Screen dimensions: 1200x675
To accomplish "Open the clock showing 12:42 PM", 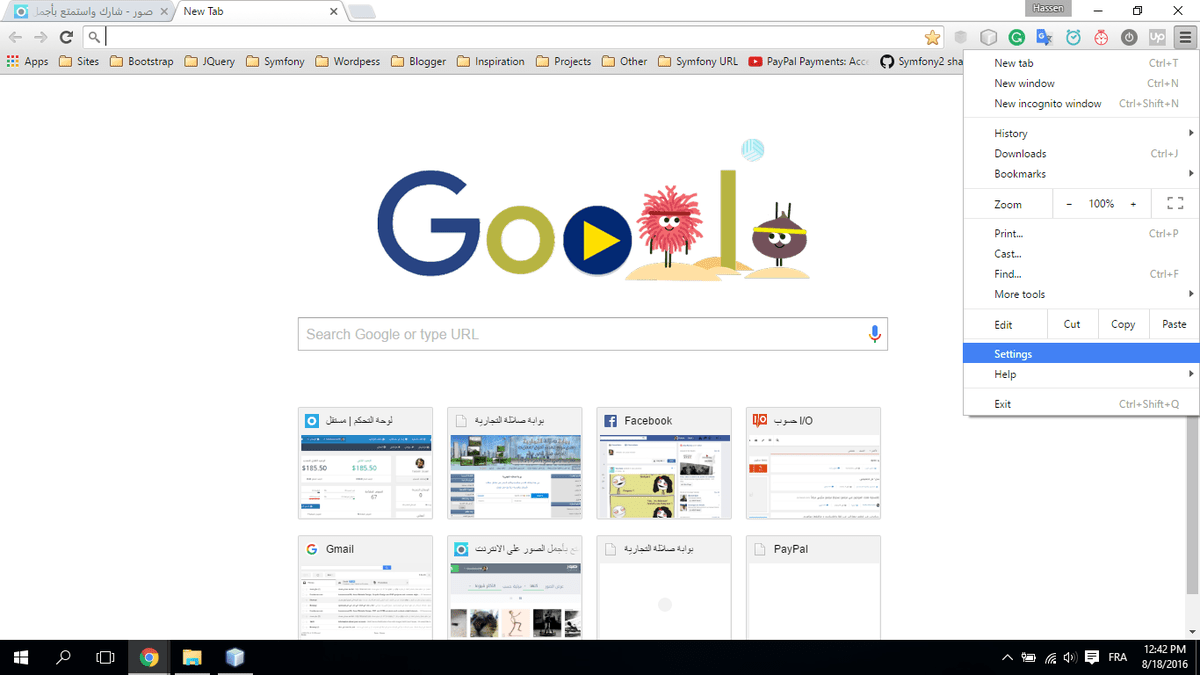I will (x=1164, y=657).
